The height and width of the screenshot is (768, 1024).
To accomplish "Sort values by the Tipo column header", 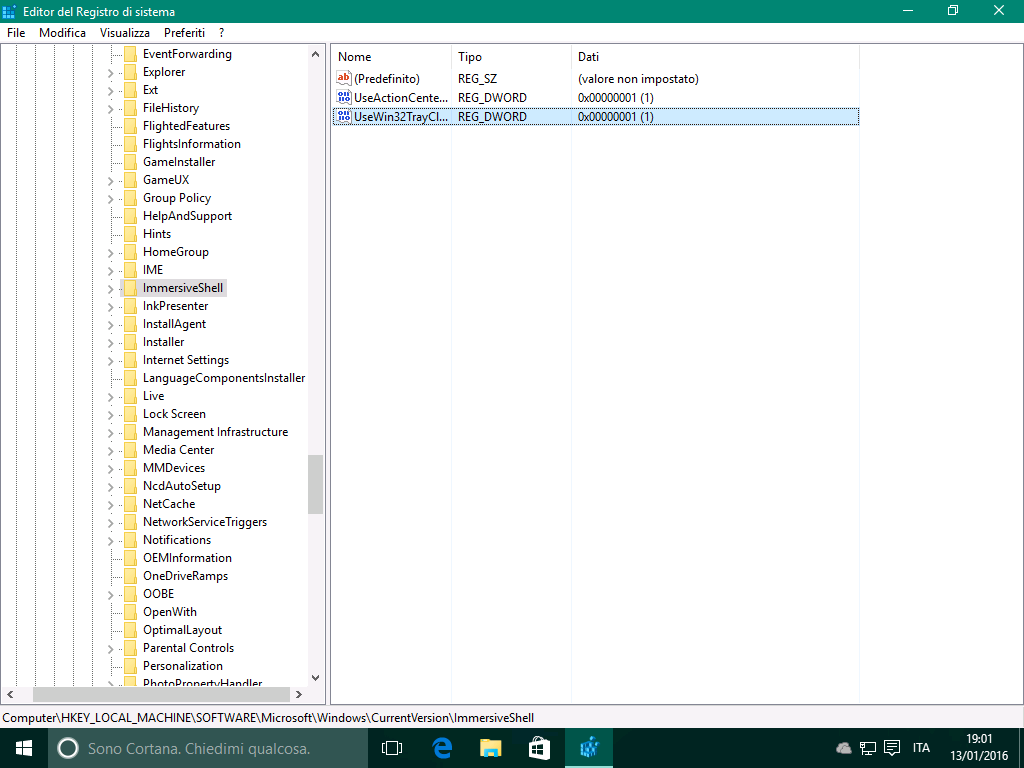I will coord(511,57).
